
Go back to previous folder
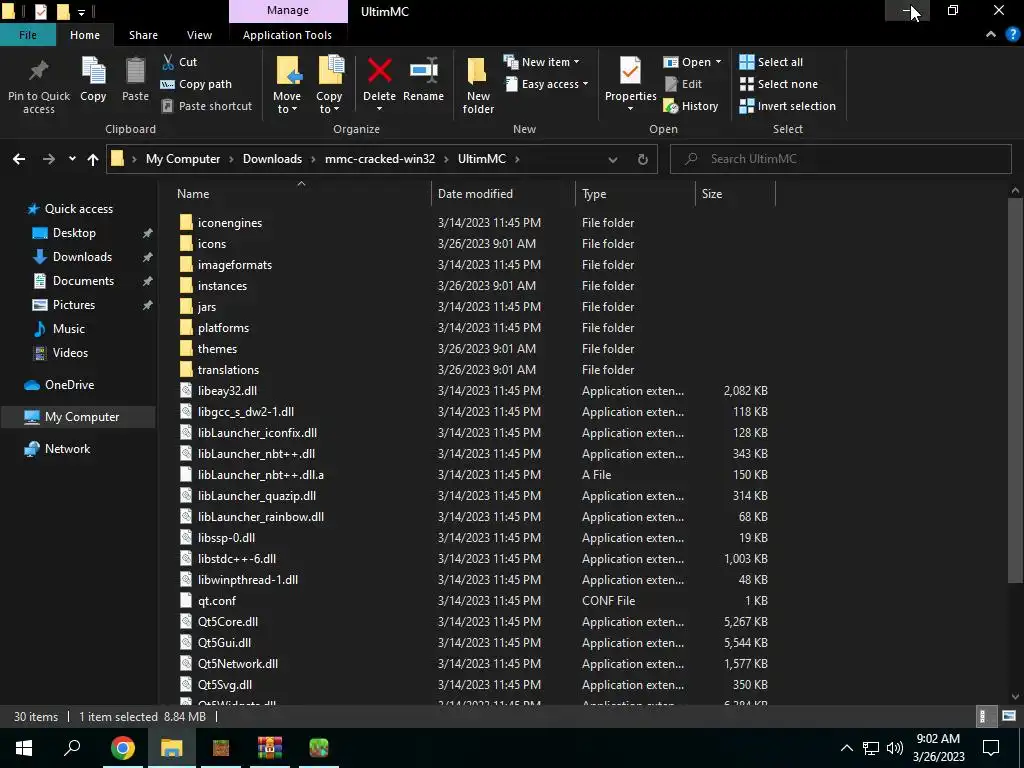point(19,159)
